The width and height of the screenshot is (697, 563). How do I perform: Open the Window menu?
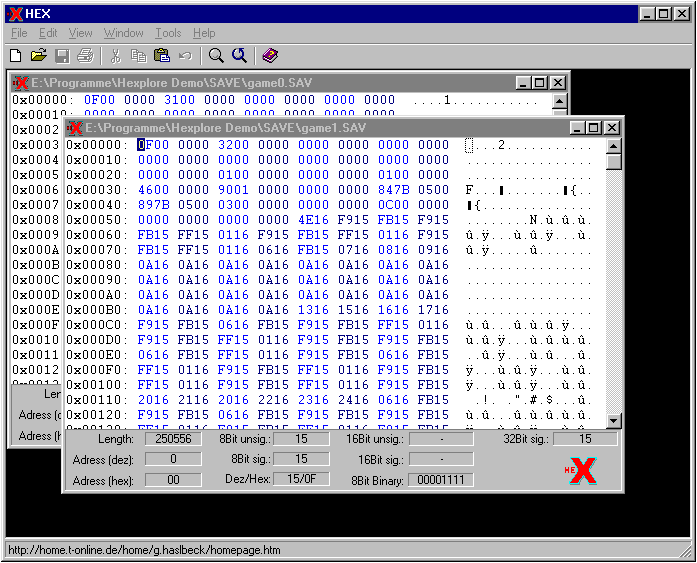pos(124,33)
